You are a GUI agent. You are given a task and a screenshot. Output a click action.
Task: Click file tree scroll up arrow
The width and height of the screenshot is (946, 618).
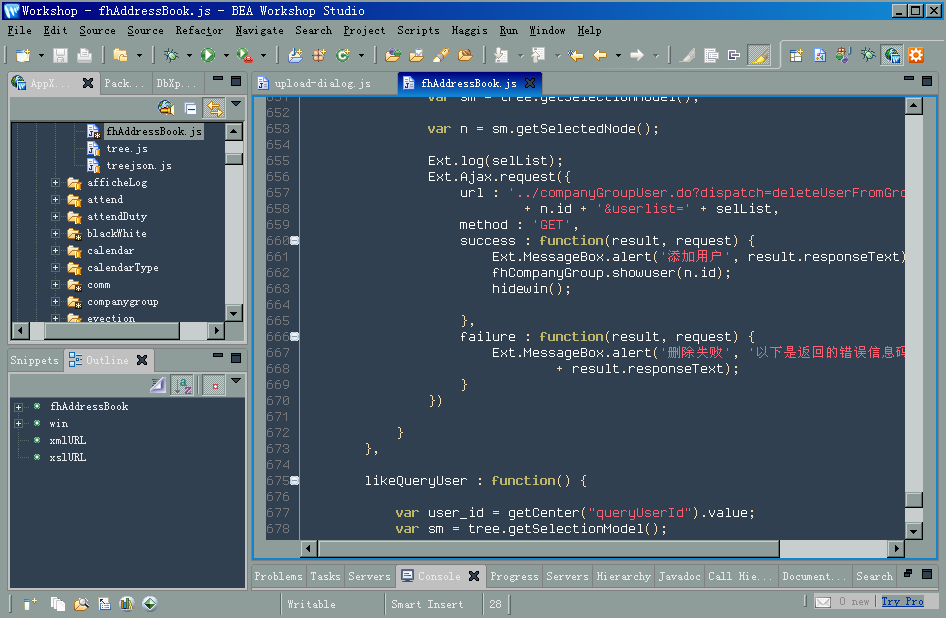pos(233,131)
